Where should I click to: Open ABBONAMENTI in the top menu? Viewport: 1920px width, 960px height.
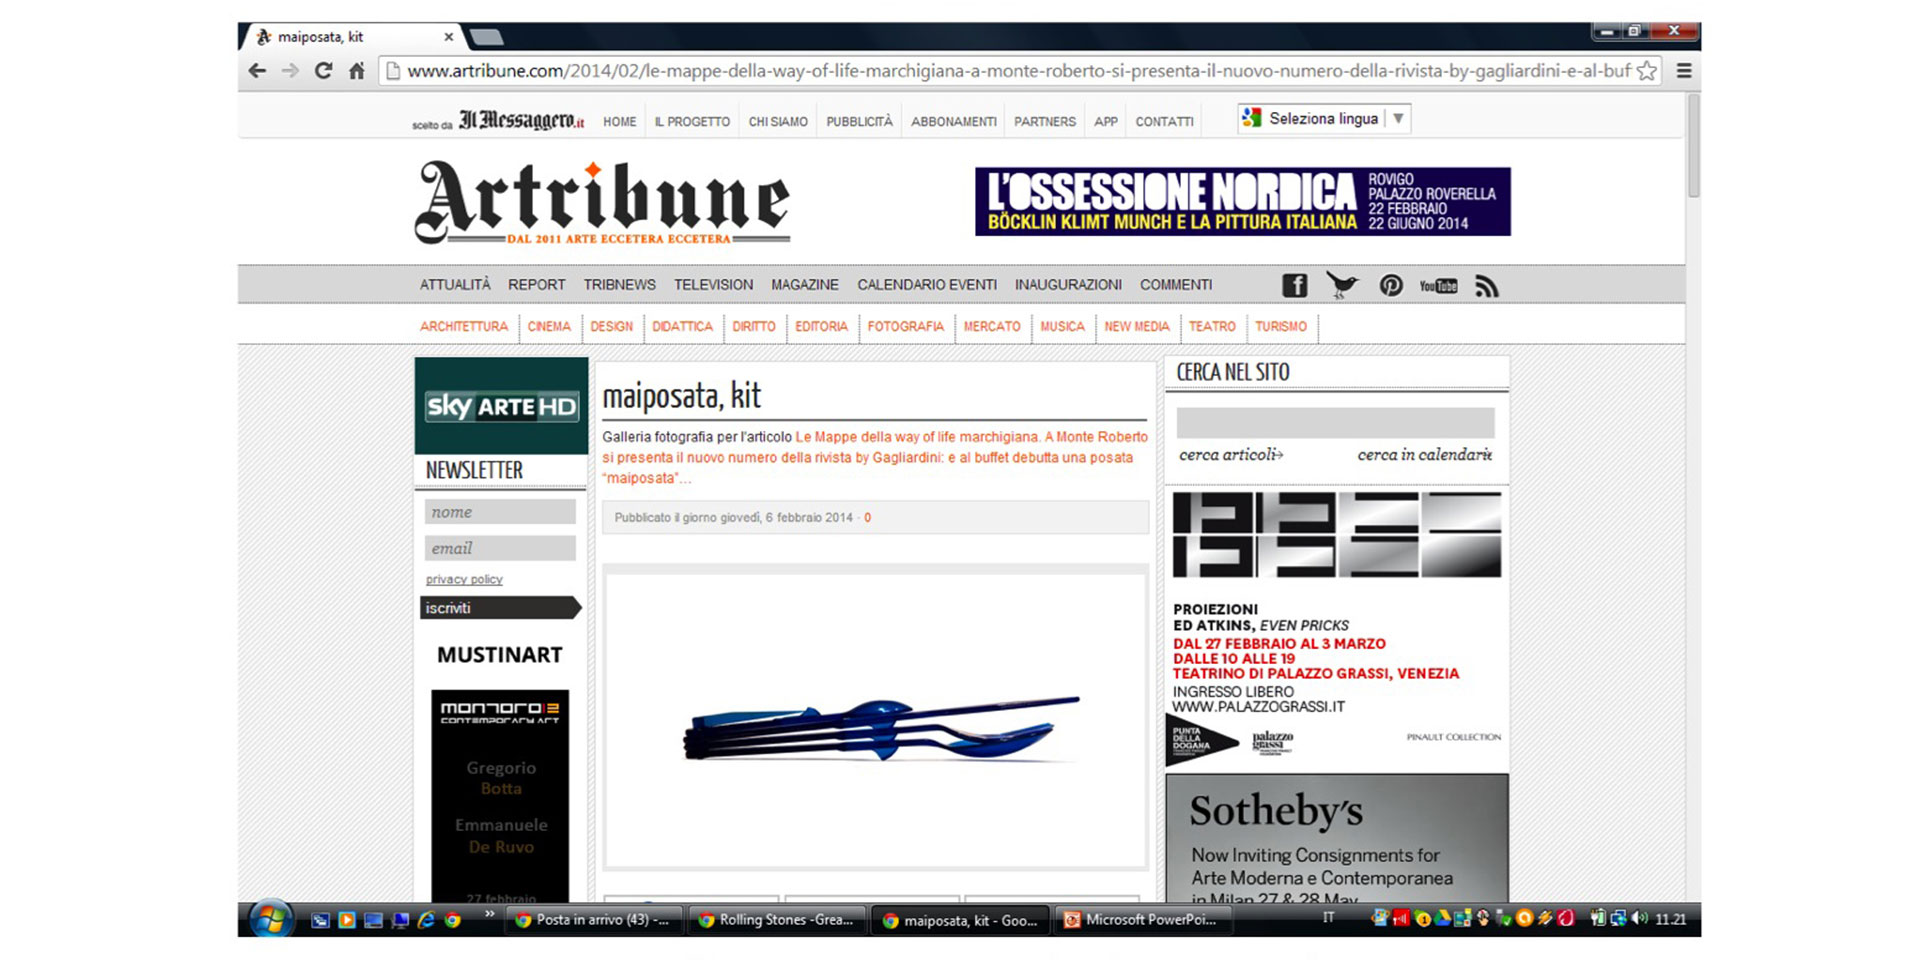(x=953, y=122)
